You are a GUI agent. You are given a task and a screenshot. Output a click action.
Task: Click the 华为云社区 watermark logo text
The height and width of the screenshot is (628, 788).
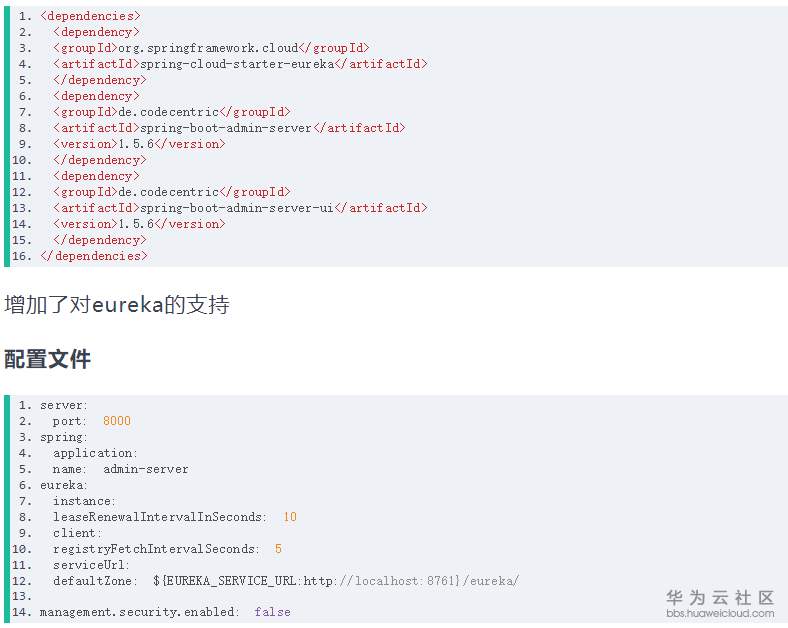pyautogui.click(x=720, y=597)
